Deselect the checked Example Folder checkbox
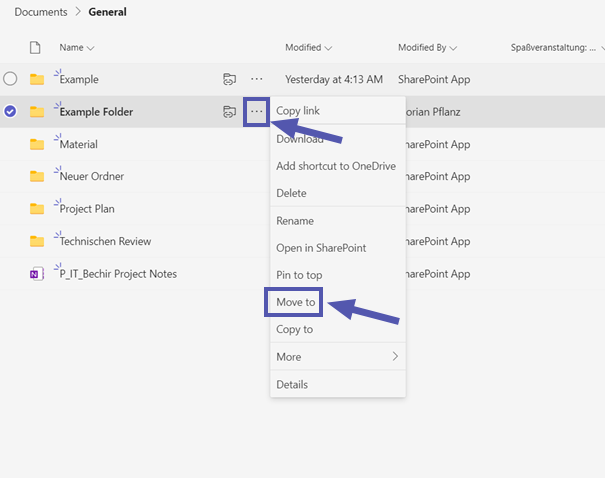Viewport: 605px width, 478px height. tap(10, 112)
